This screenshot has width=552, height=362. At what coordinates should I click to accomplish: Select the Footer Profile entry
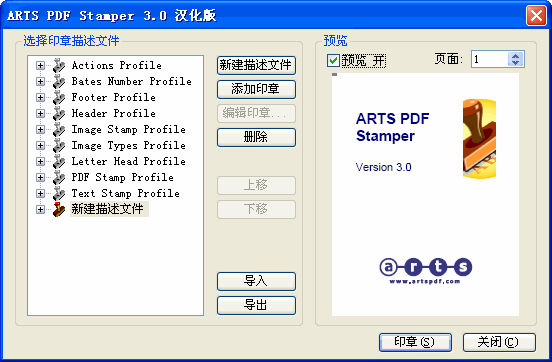coord(113,98)
